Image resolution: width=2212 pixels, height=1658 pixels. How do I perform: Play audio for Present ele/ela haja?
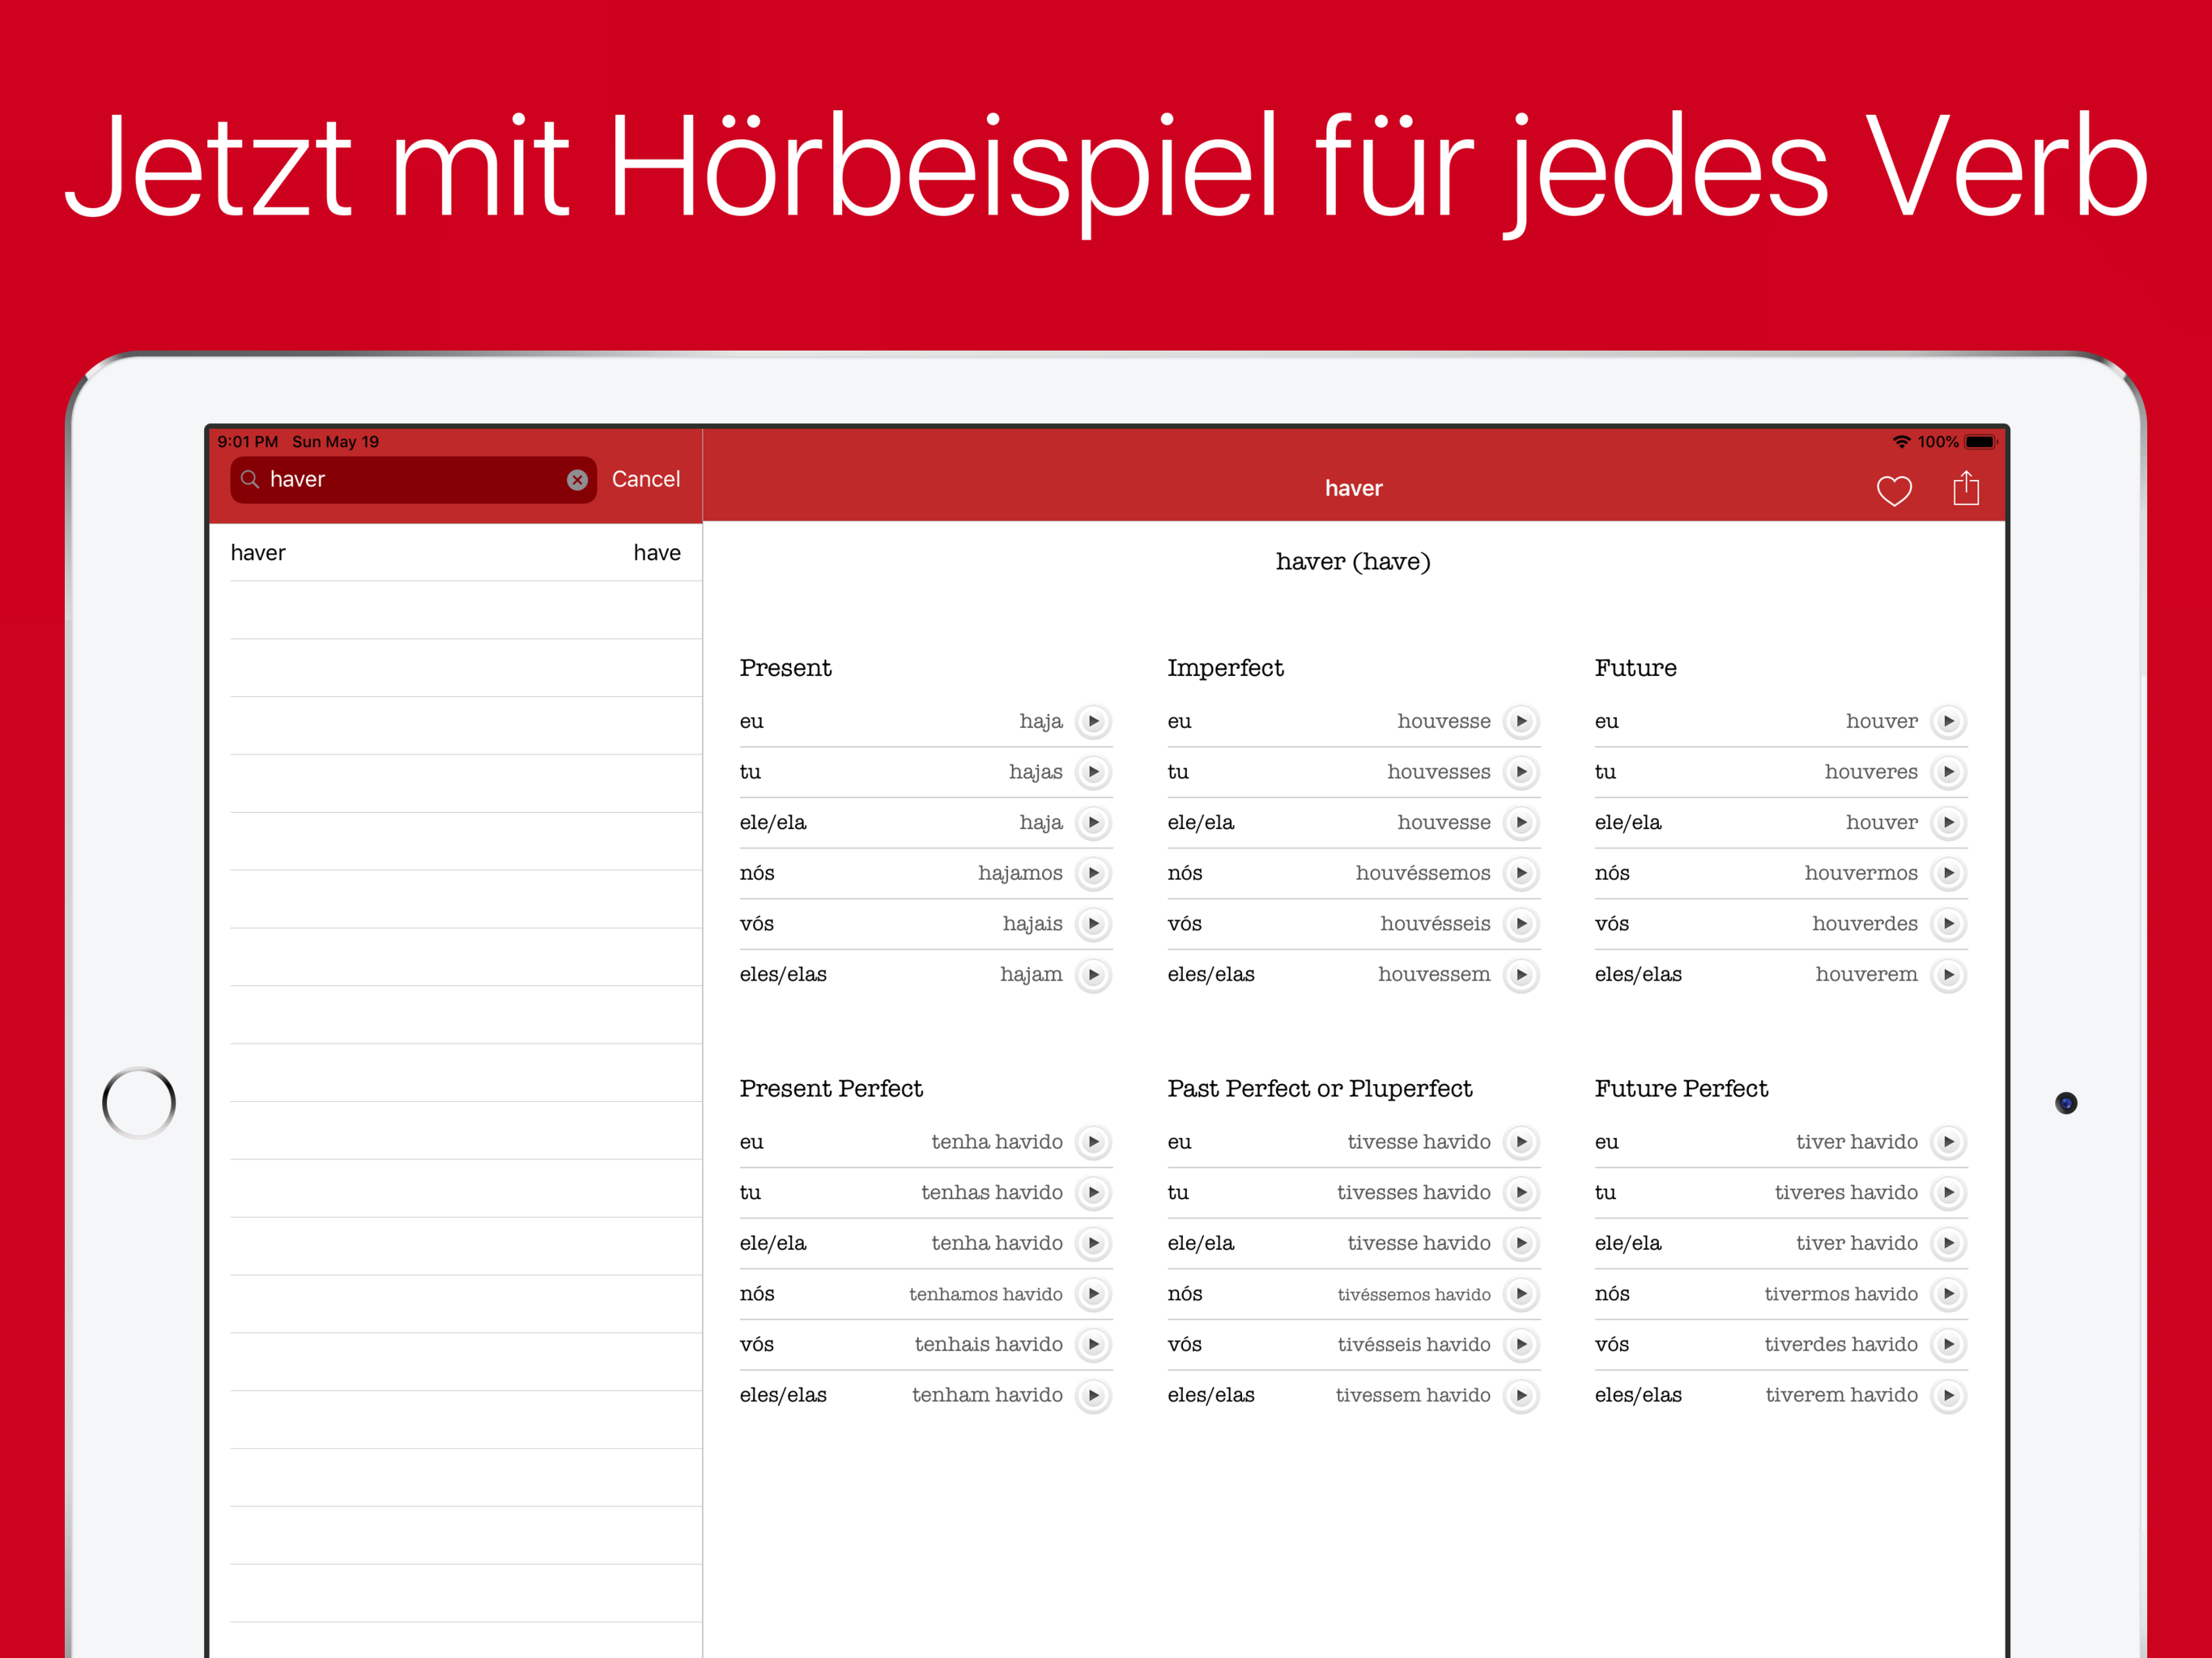tap(1094, 823)
